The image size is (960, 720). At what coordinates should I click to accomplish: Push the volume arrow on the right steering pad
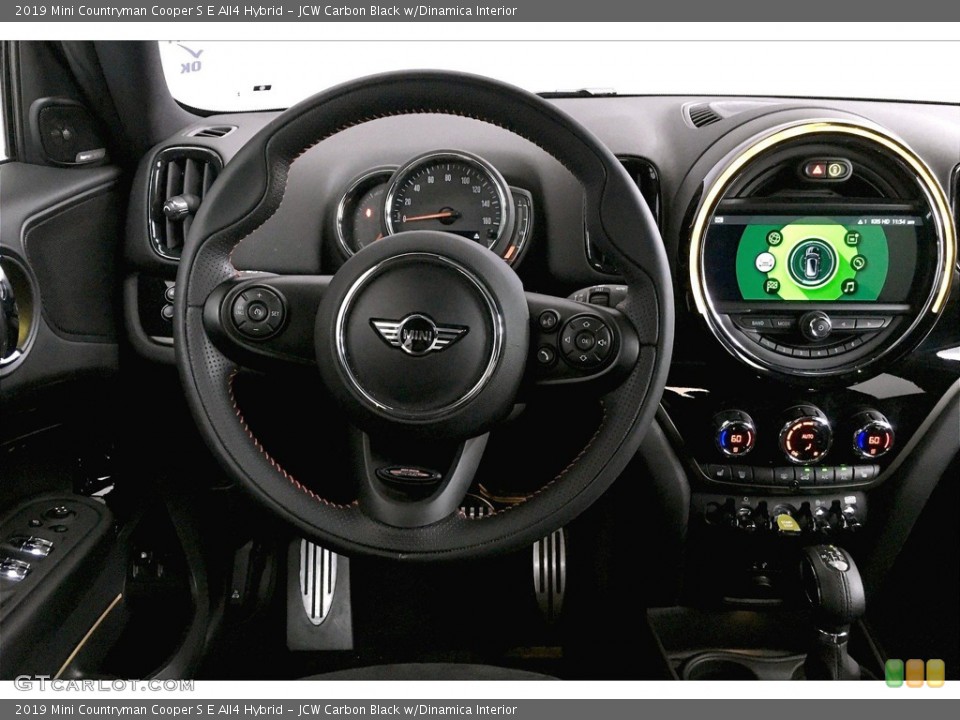click(x=602, y=342)
